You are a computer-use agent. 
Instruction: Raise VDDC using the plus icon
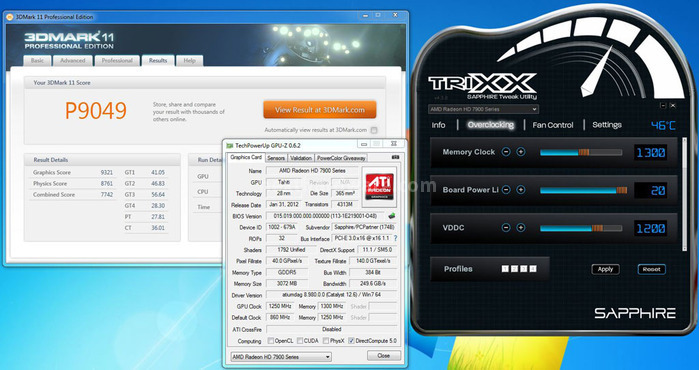(x=521, y=228)
